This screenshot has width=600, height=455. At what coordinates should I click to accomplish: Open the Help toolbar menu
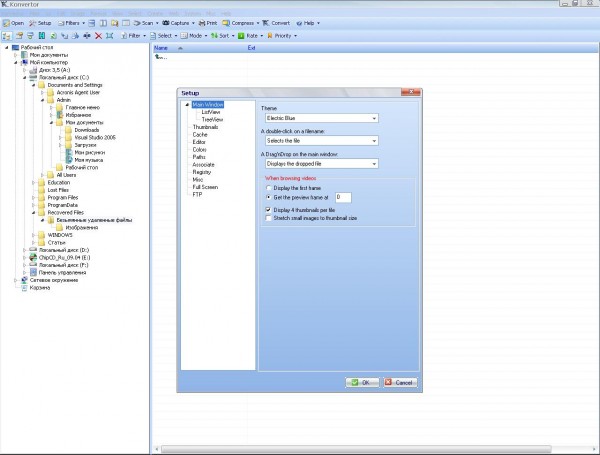pyautogui.click(x=308, y=23)
